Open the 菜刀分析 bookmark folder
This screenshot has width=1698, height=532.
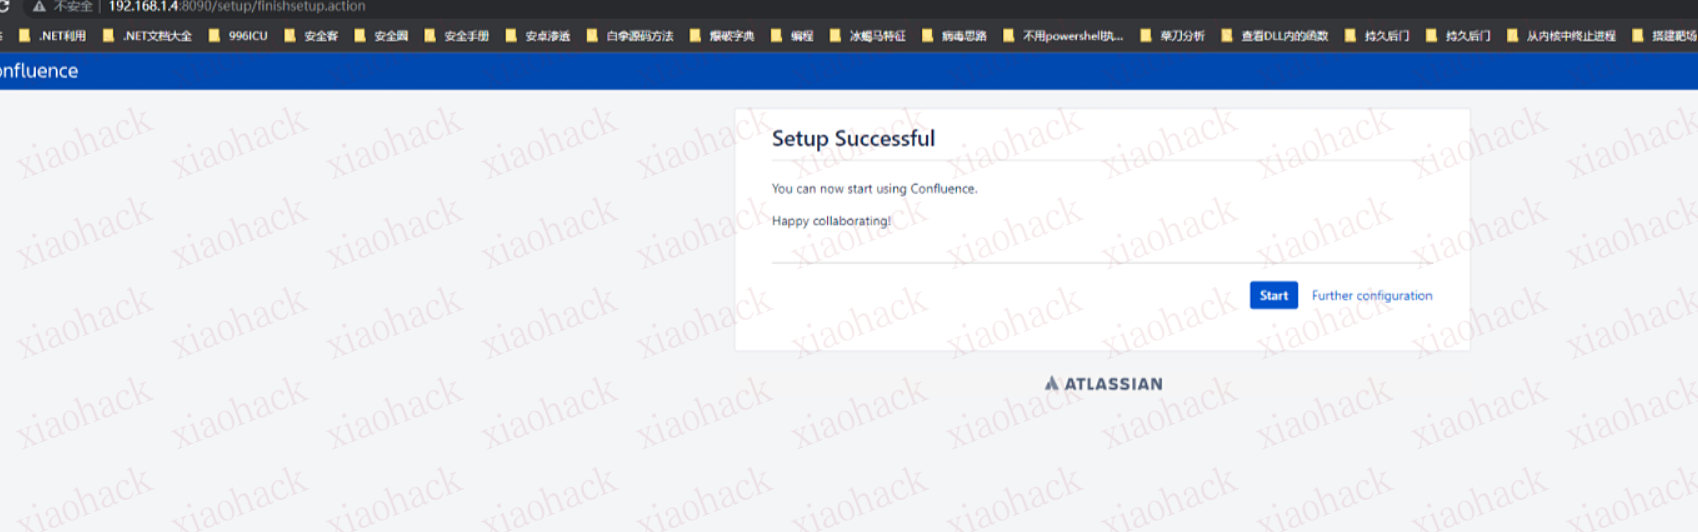(x=1173, y=36)
